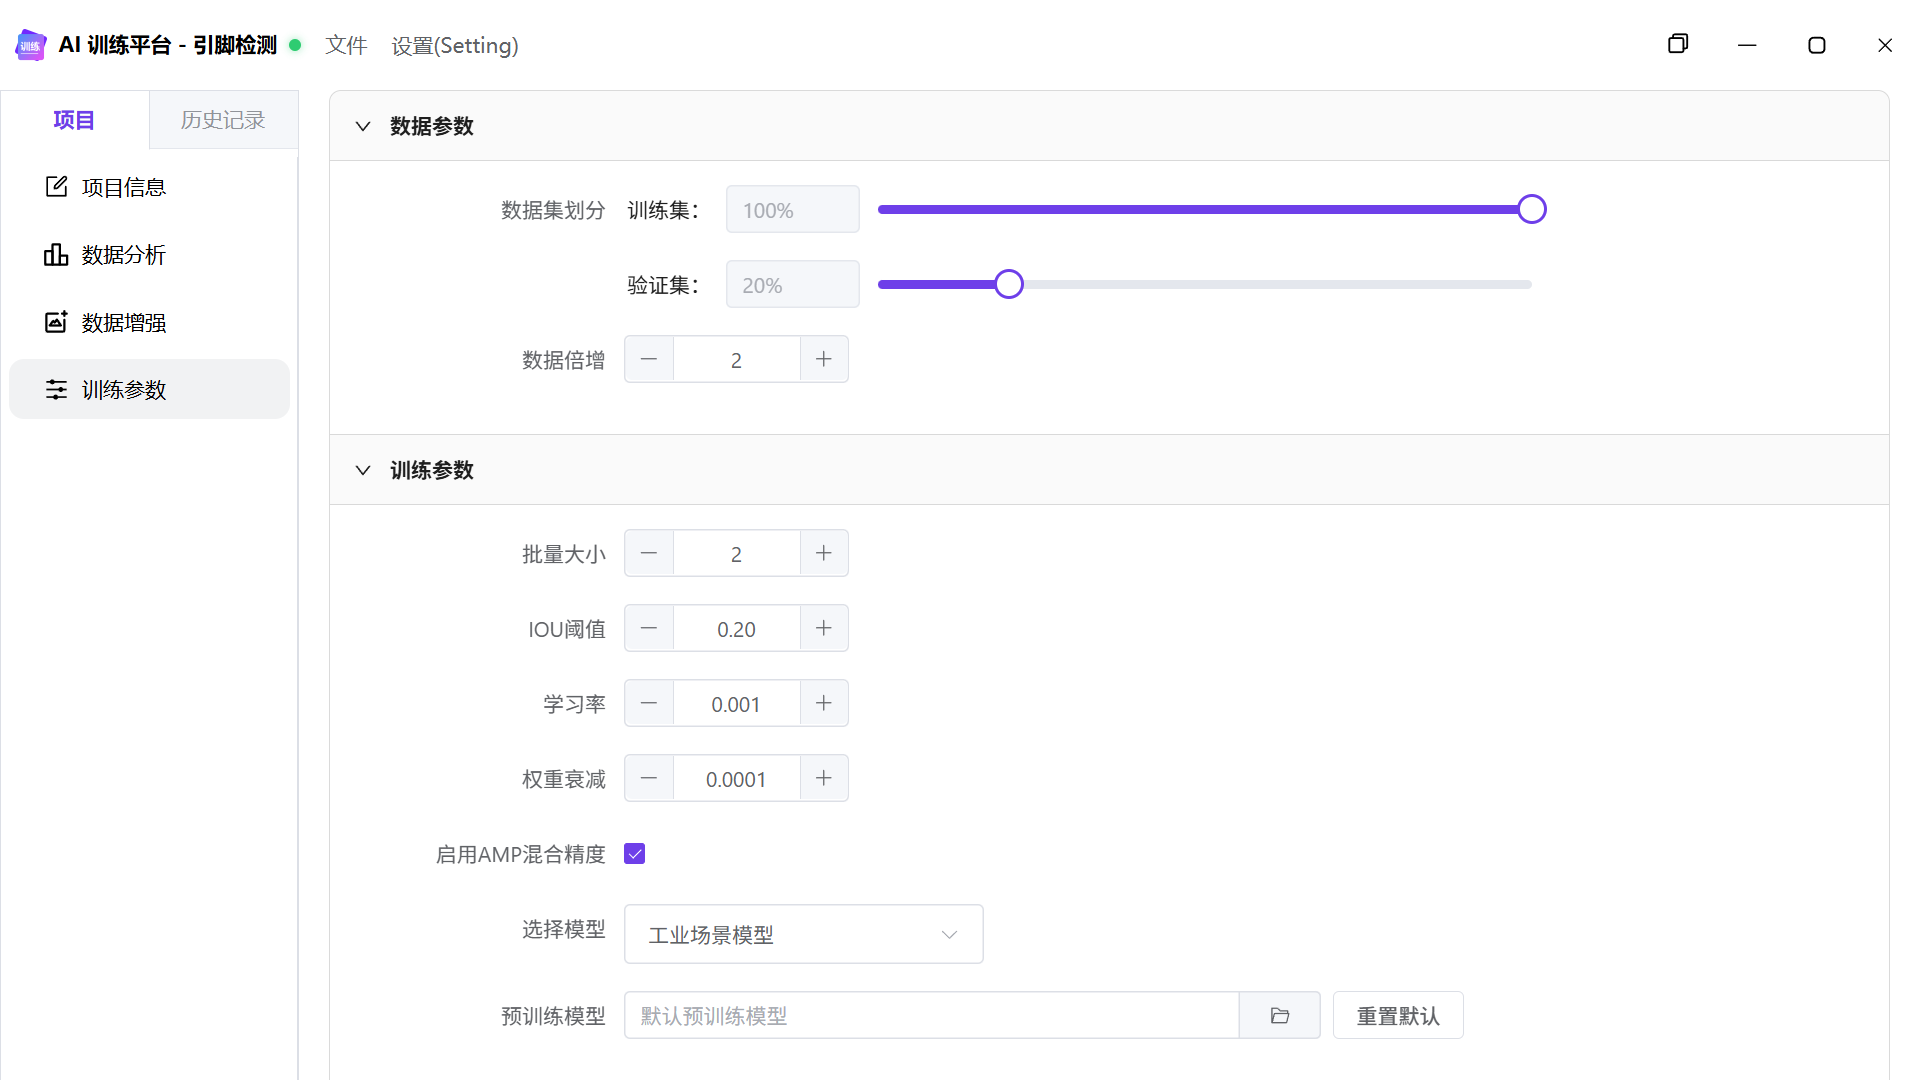The image size is (1920, 1080).
Task: Increase 批量大小 with plus button
Action: (824, 553)
